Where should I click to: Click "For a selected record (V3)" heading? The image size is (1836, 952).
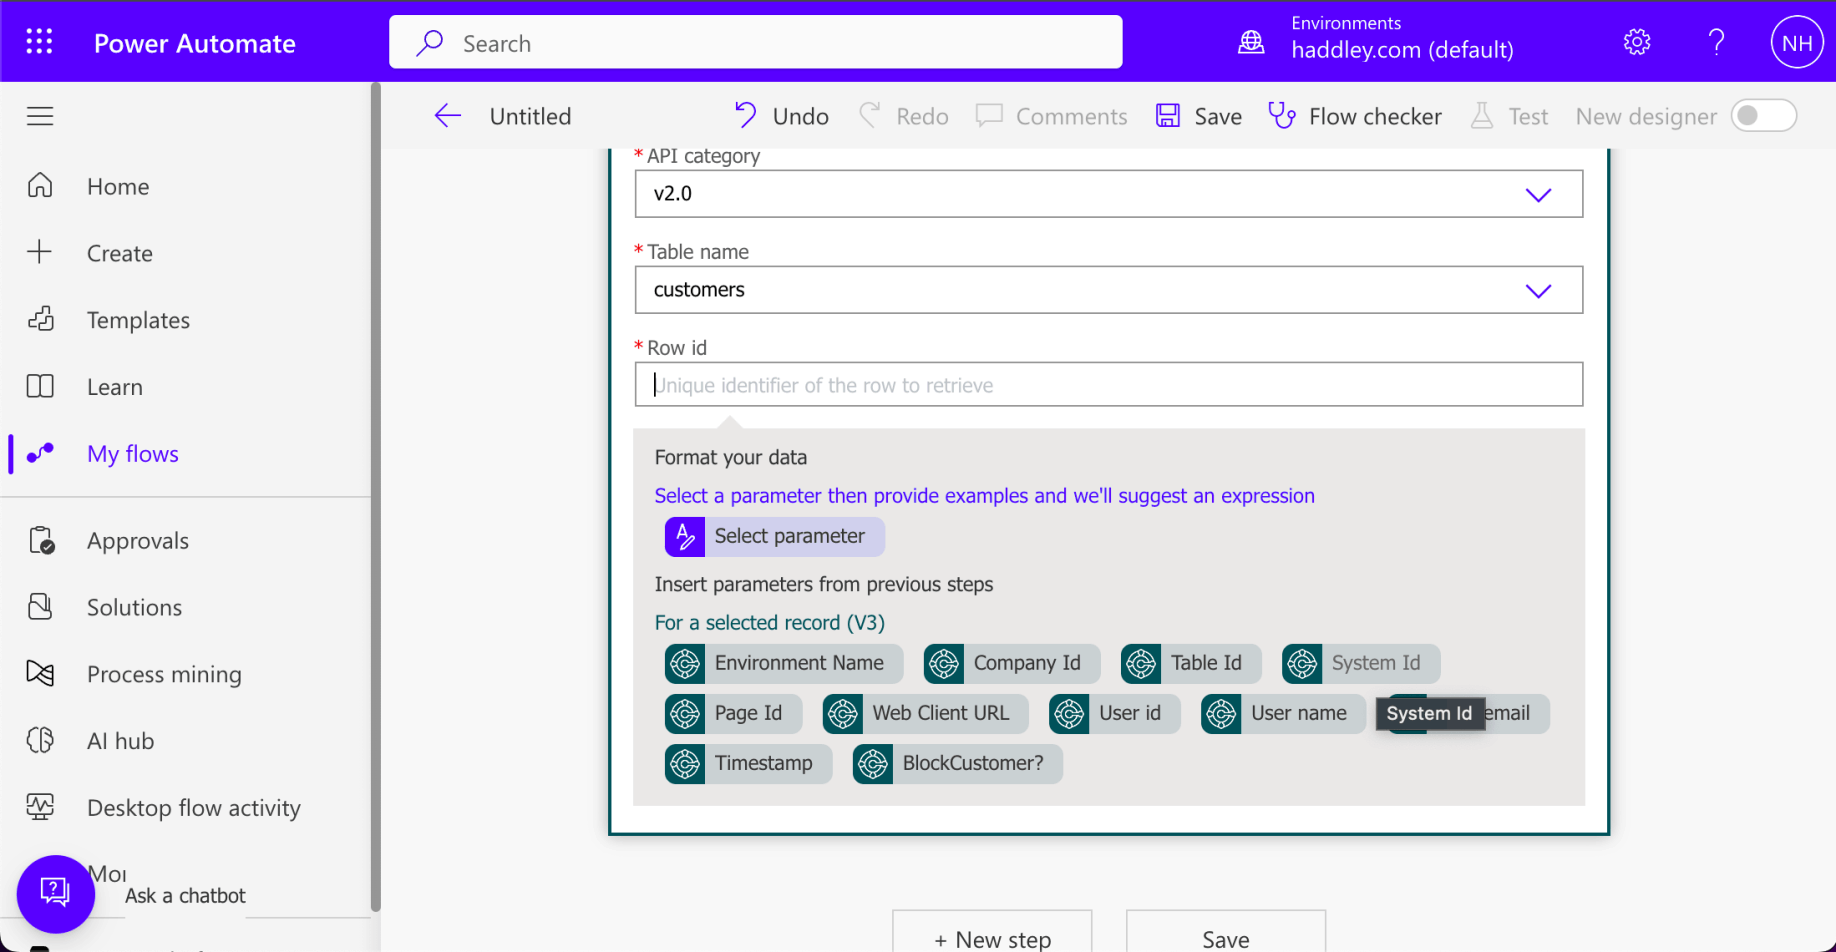click(x=769, y=623)
